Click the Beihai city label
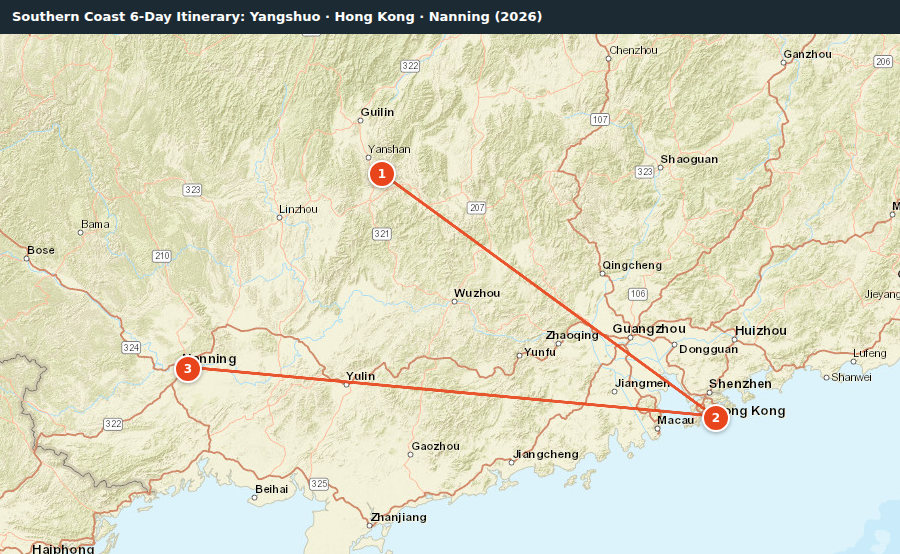The width and height of the screenshot is (900, 554). point(271,489)
